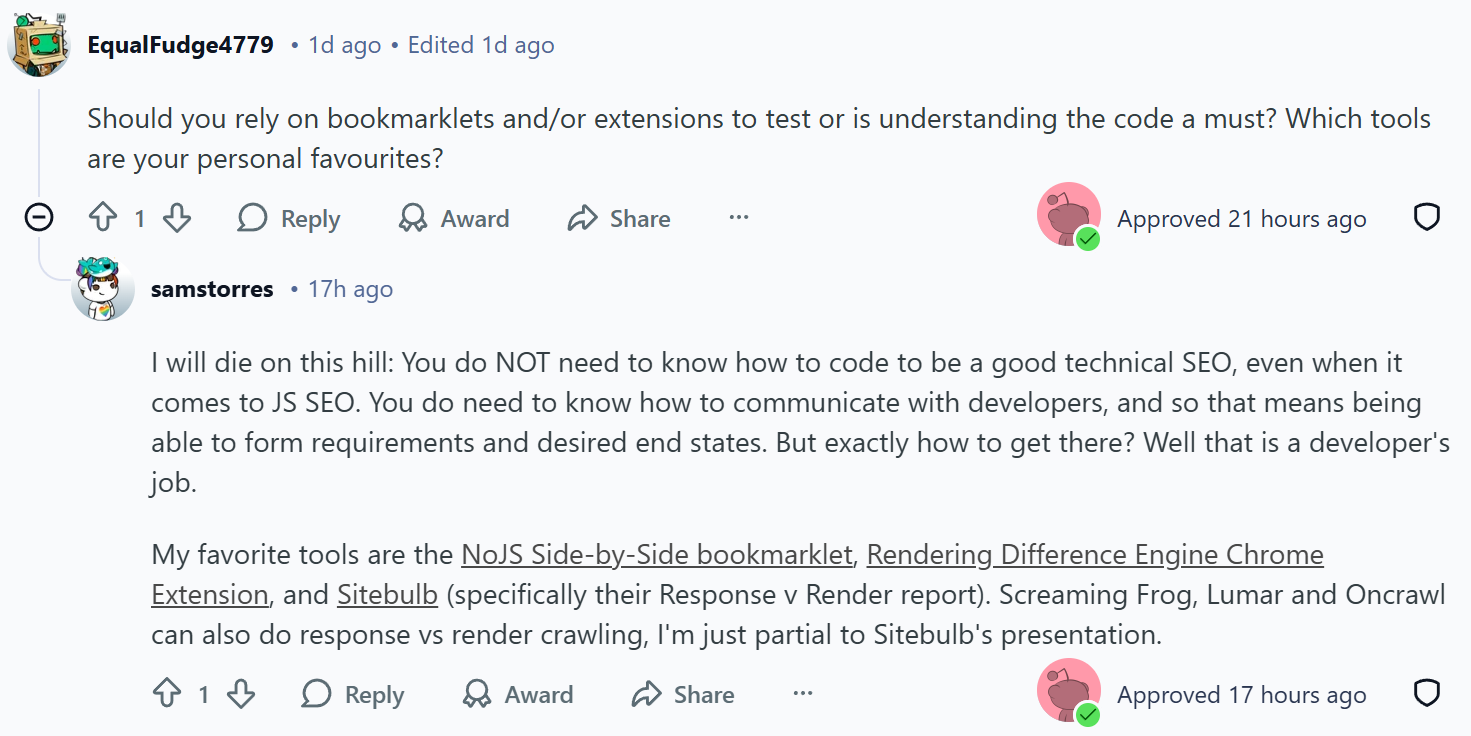The height and width of the screenshot is (736, 1471).
Task: Reply to samstorres's comment
Action: coord(353,694)
